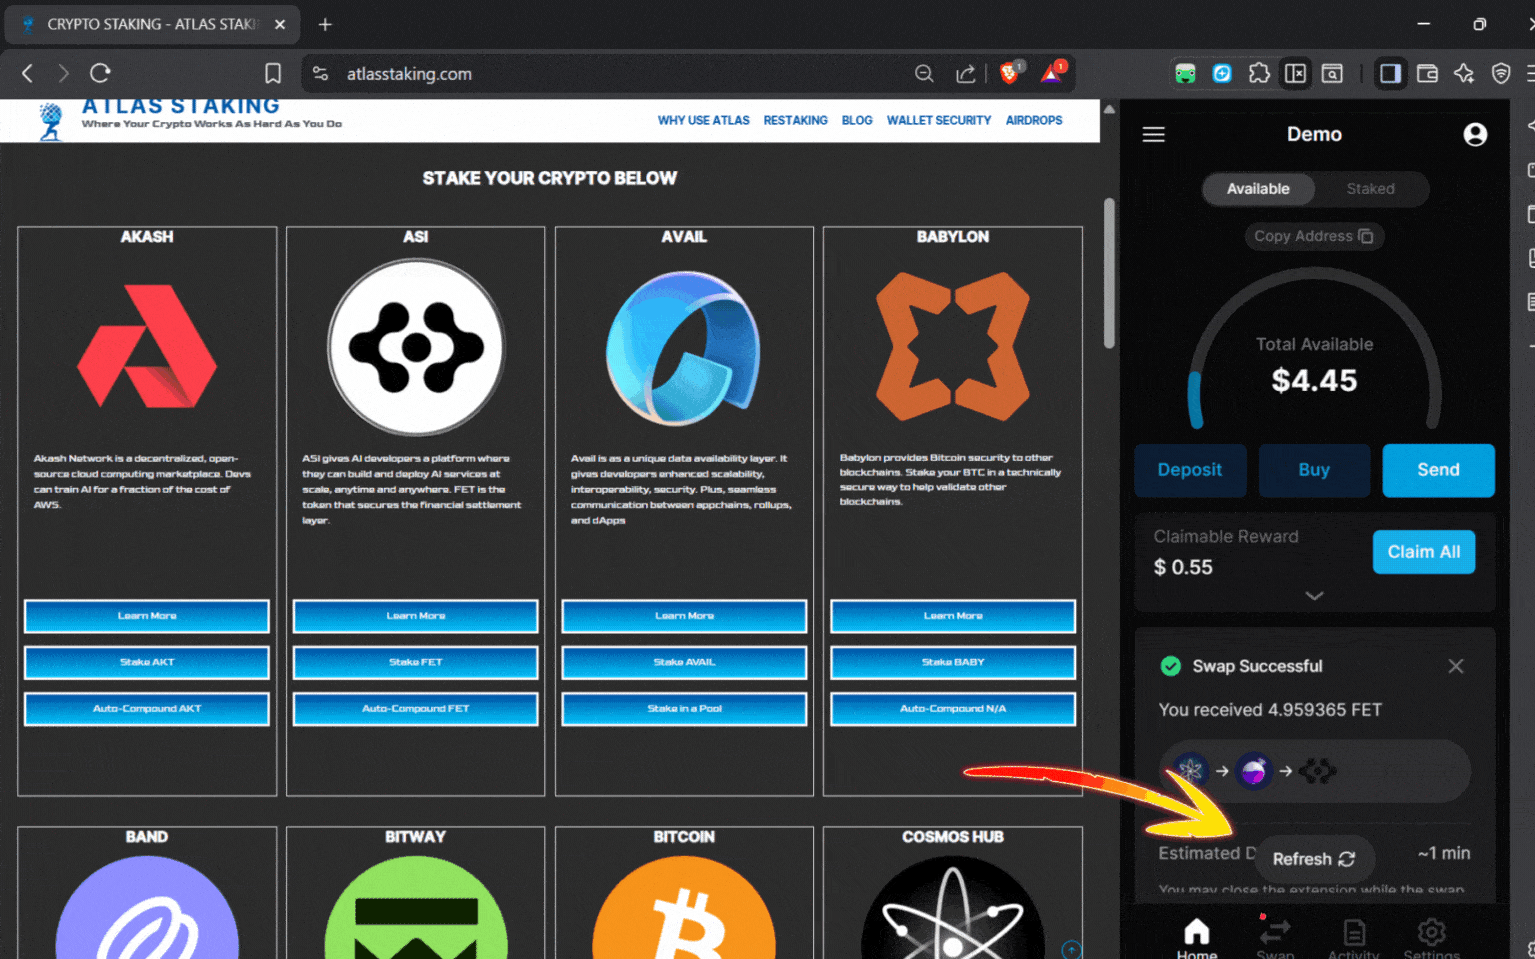Click Copy Address in the wallet
This screenshot has height=959, width=1535.
[1314, 236]
